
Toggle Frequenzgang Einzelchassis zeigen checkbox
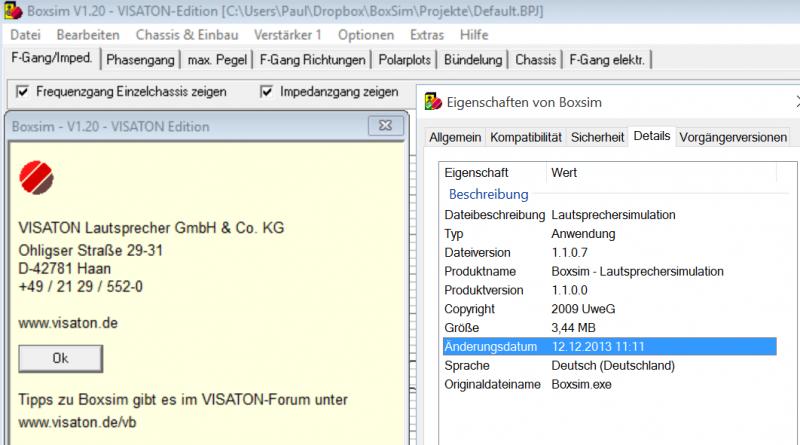[x=22, y=91]
